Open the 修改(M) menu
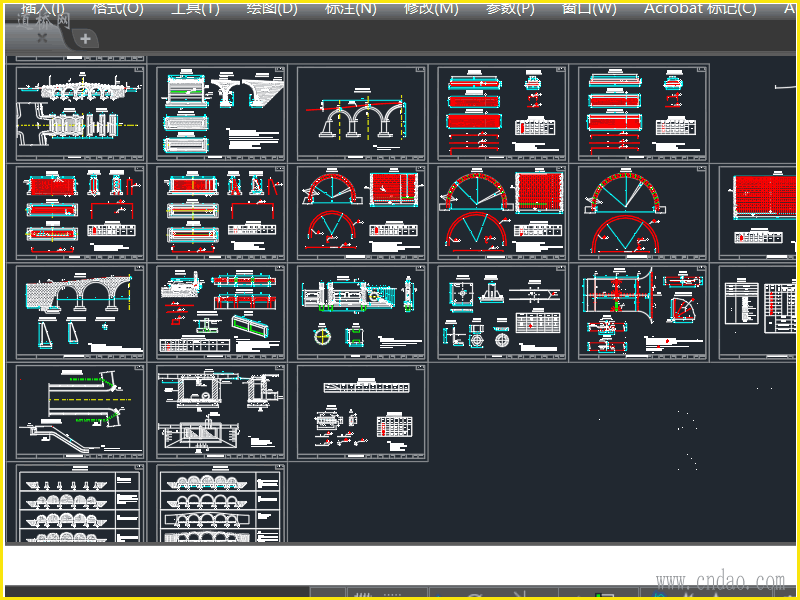Image resolution: width=800 pixels, height=600 pixels. pos(431,9)
